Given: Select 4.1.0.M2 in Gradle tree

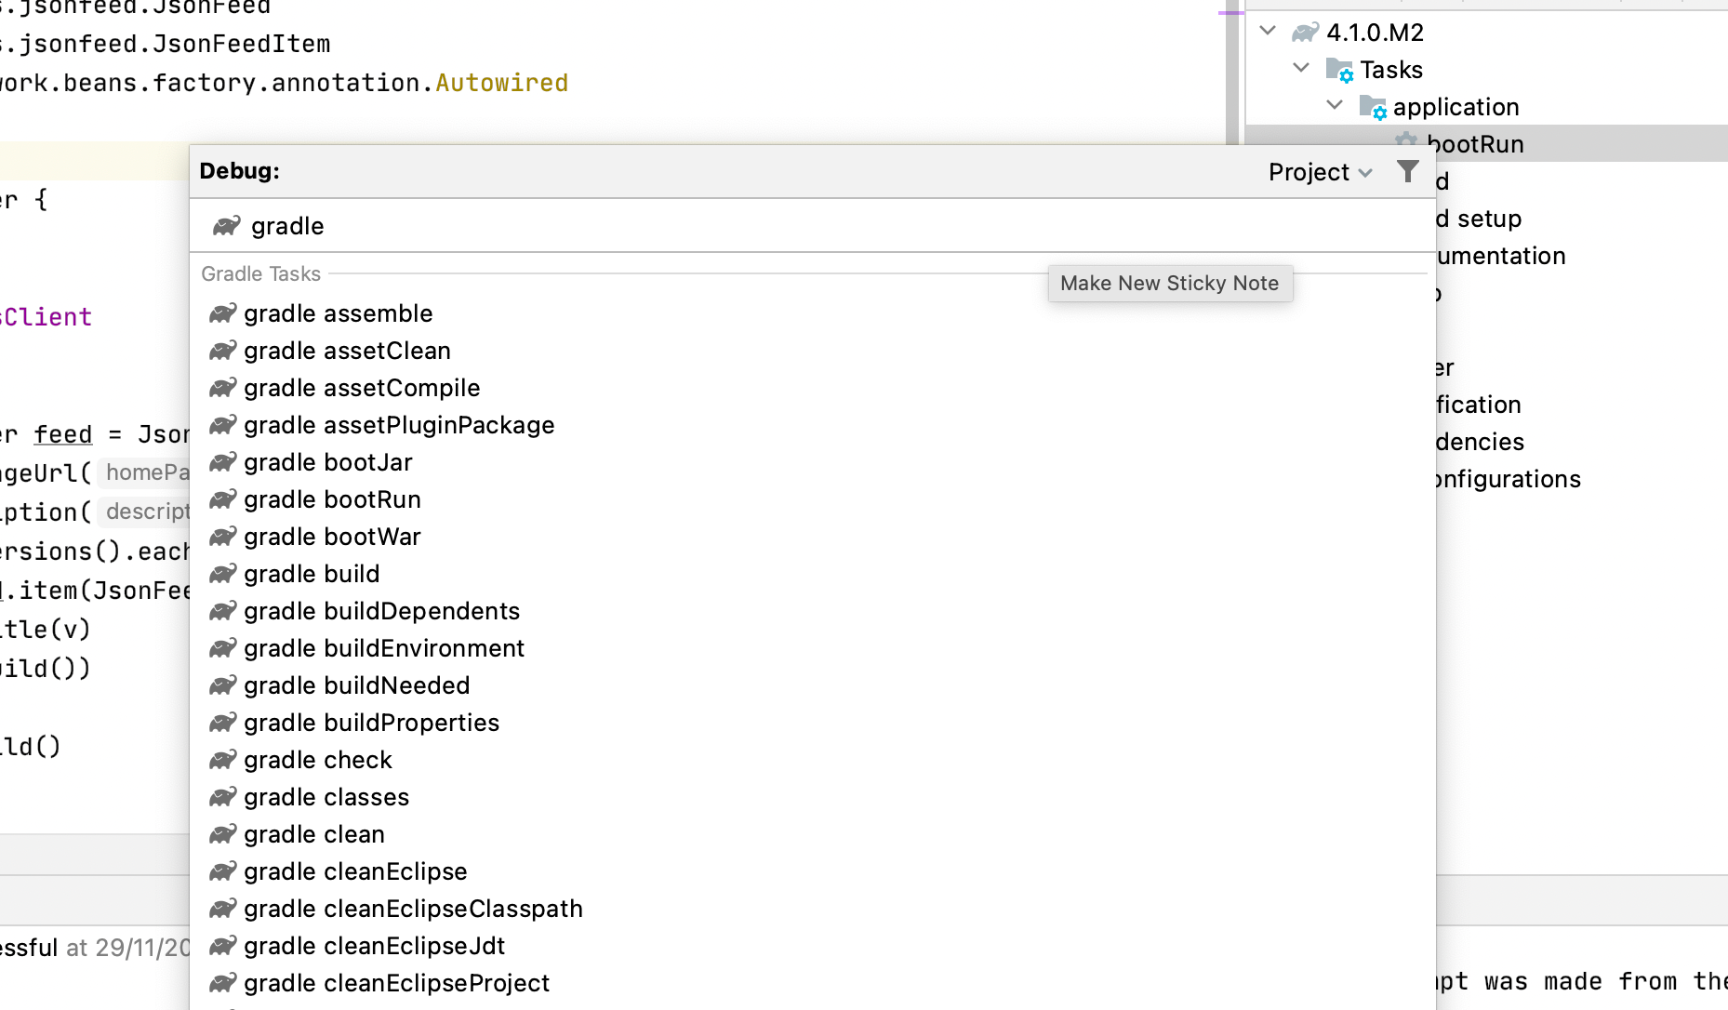Looking at the screenshot, I should pos(1374,33).
